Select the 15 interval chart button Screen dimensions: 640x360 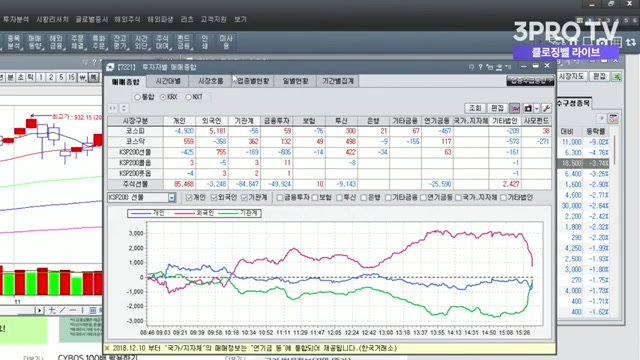71,77
